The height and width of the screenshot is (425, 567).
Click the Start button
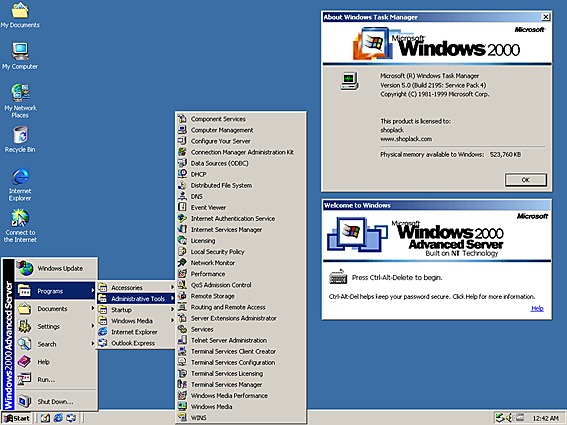click(17, 418)
